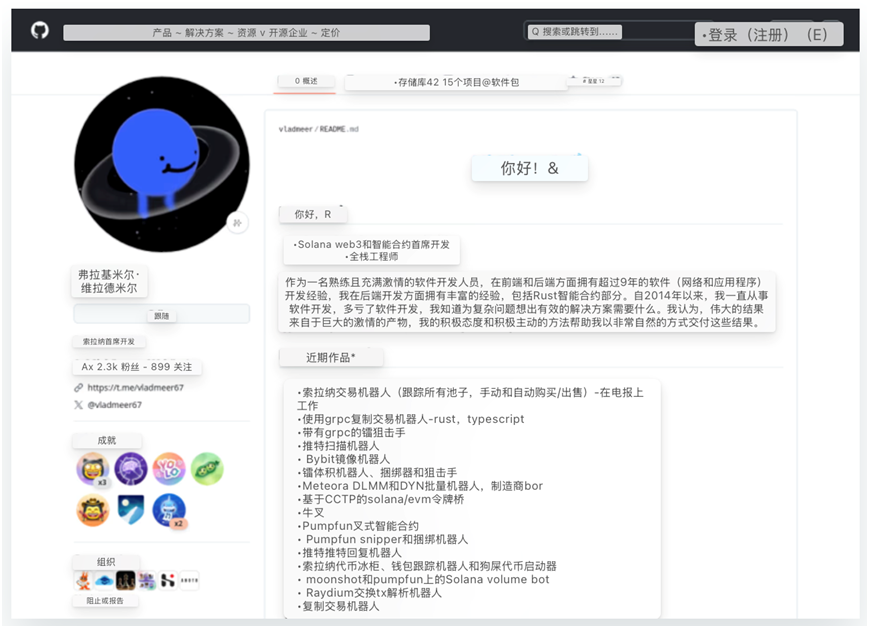Screen dimensions: 869x628
Task: Click the 弗拉基米尔·维拉德米尔 profile name
Action: tap(109, 281)
